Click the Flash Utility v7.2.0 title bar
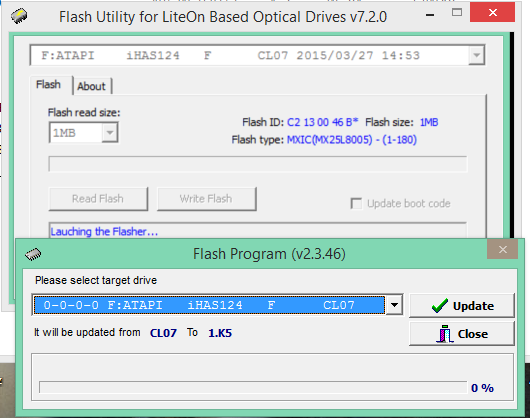Screen dimensions: 530x418 [223, 17]
